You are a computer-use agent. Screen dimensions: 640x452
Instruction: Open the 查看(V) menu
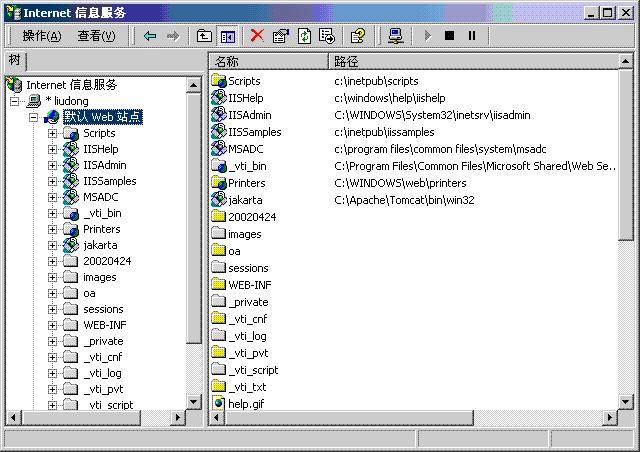[x=96, y=36]
